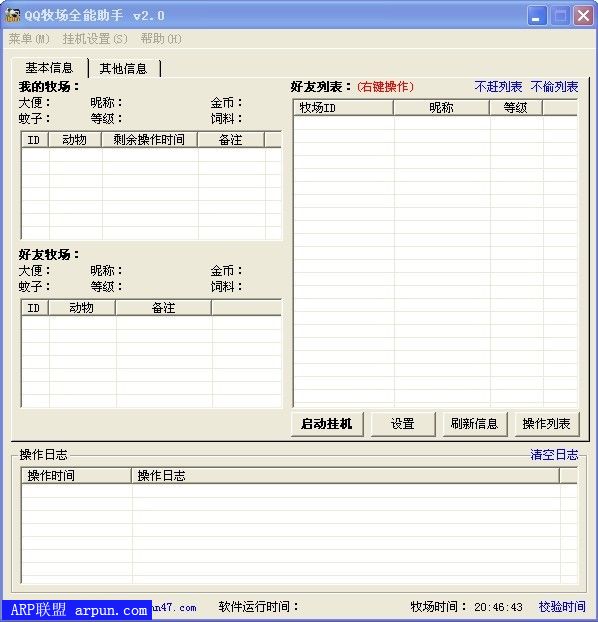The width and height of the screenshot is (598, 622).
Task: Click the 设置 button
Action: [x=403, y=424]
